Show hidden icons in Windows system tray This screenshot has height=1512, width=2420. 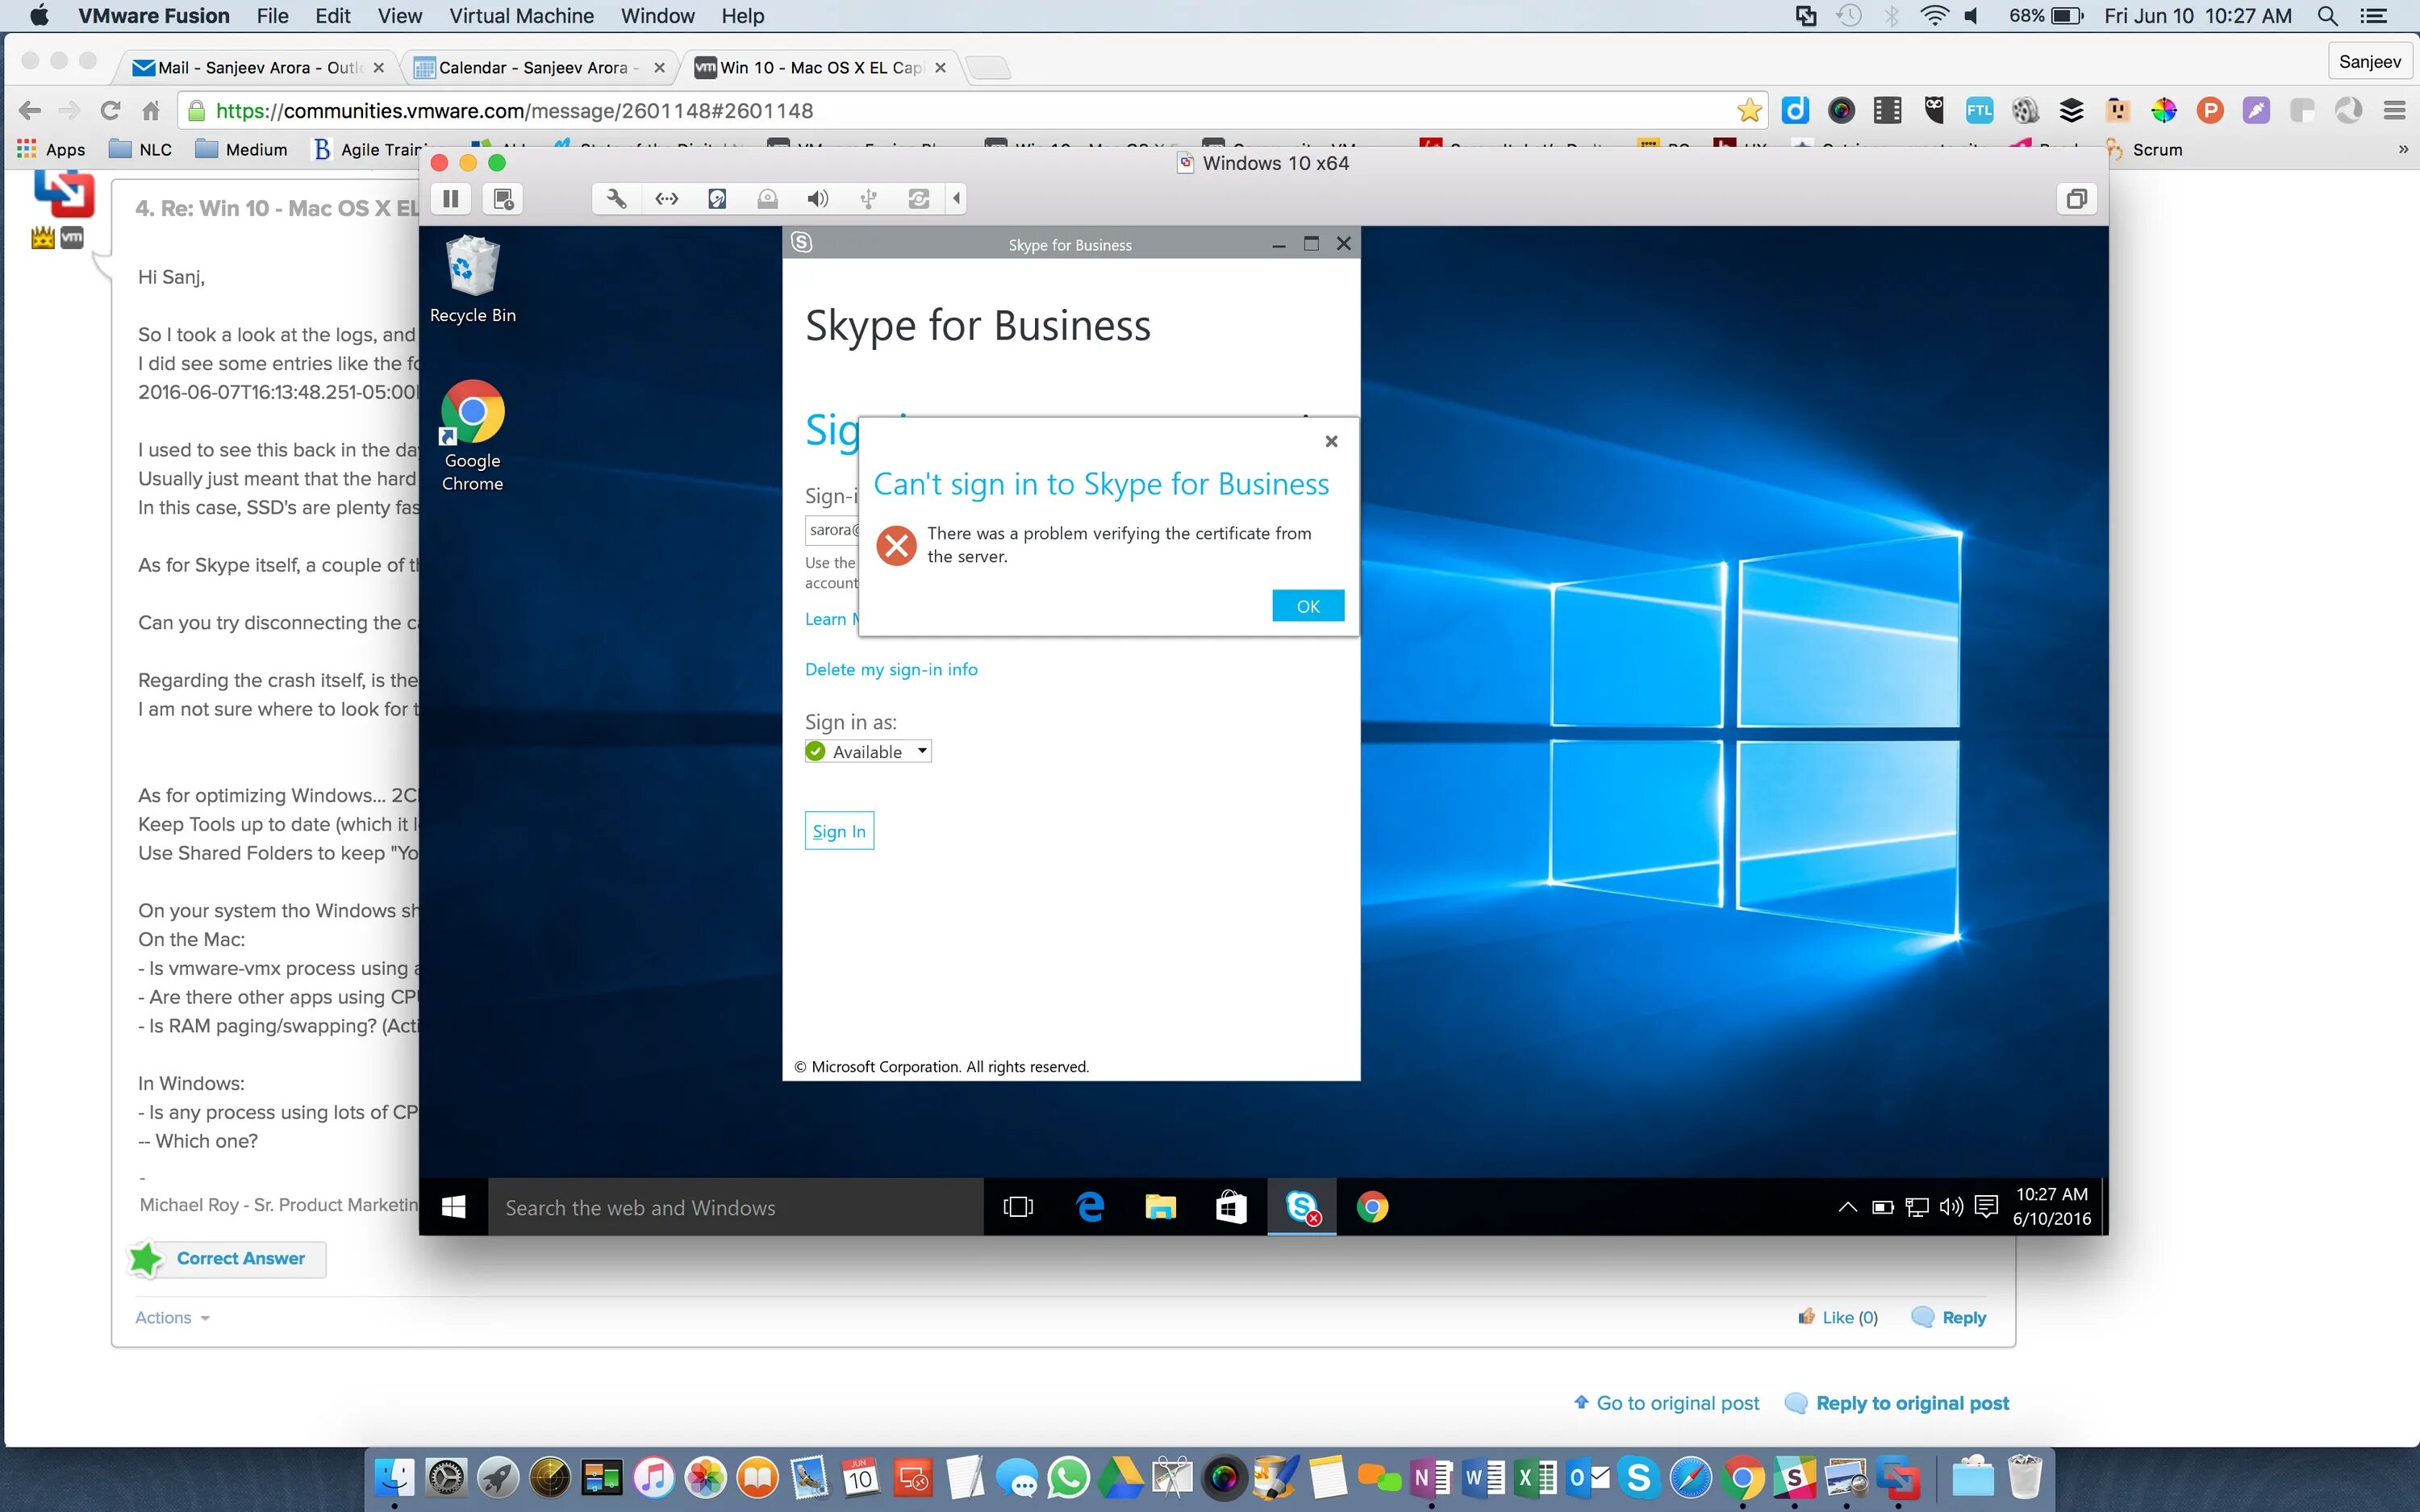1848,1207
